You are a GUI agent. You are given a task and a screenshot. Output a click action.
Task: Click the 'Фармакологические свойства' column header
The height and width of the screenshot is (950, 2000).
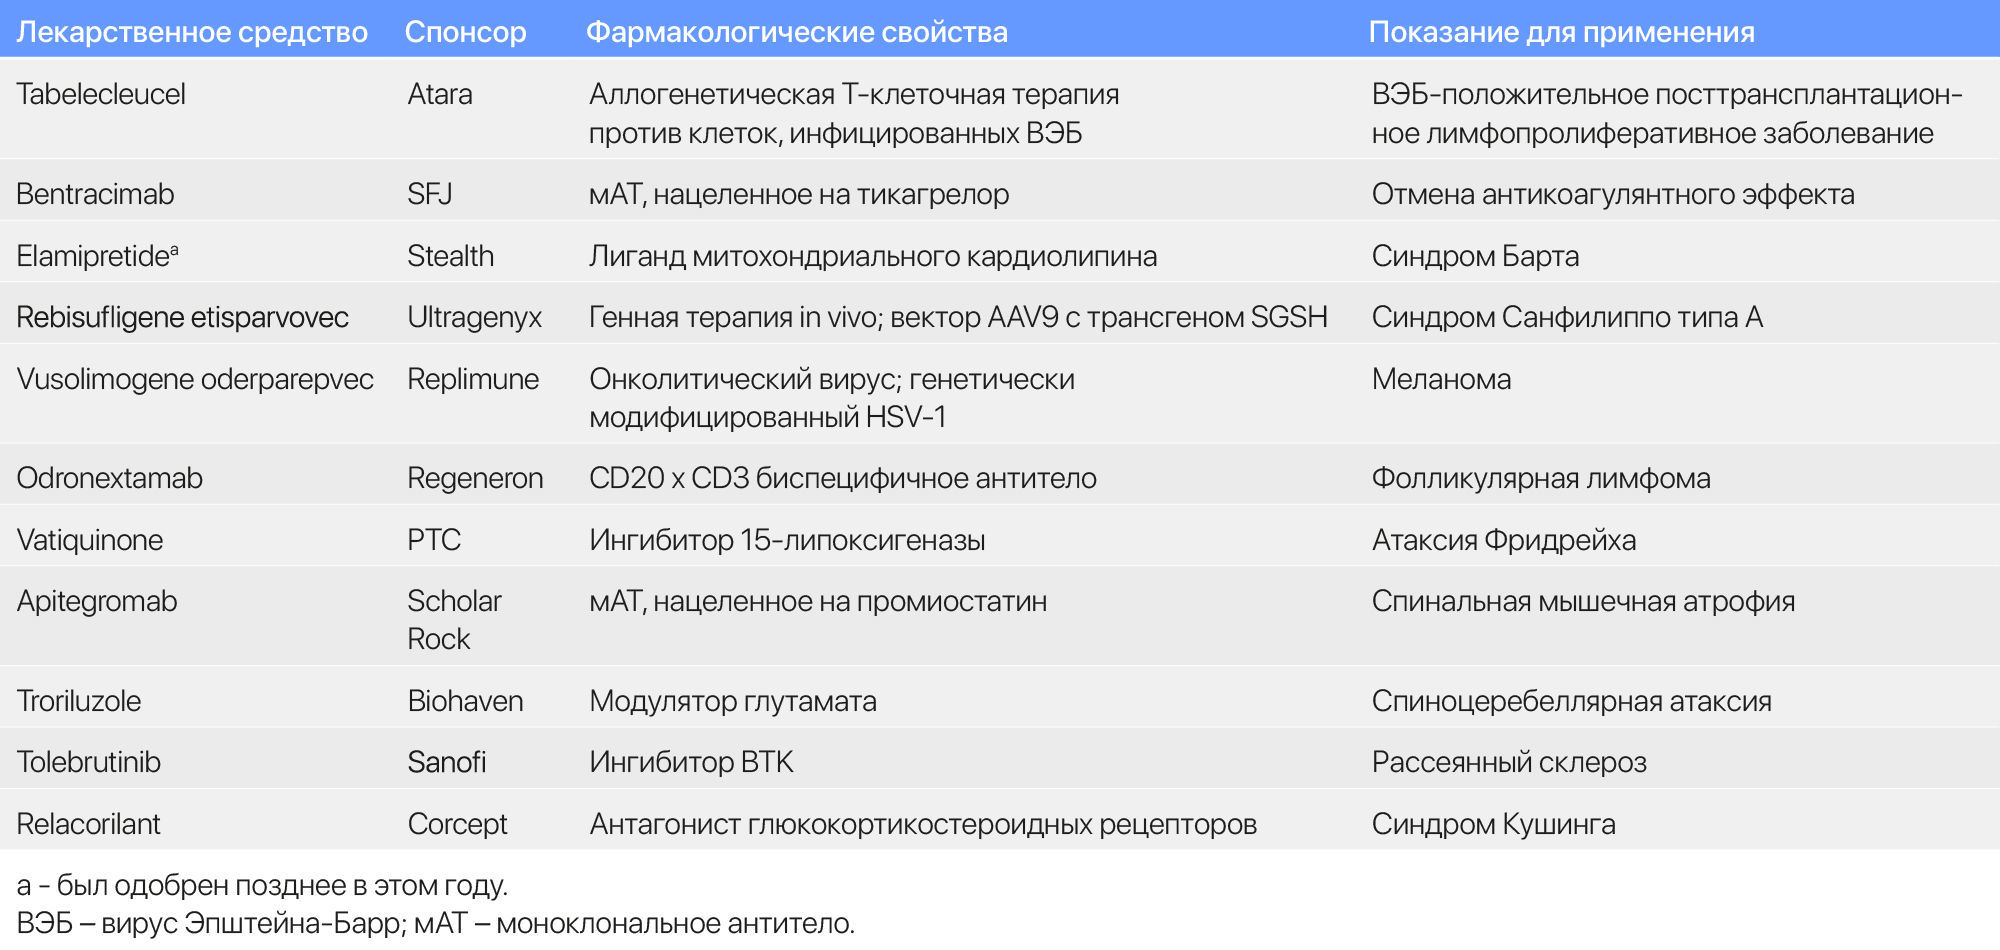tap(796, 32)
